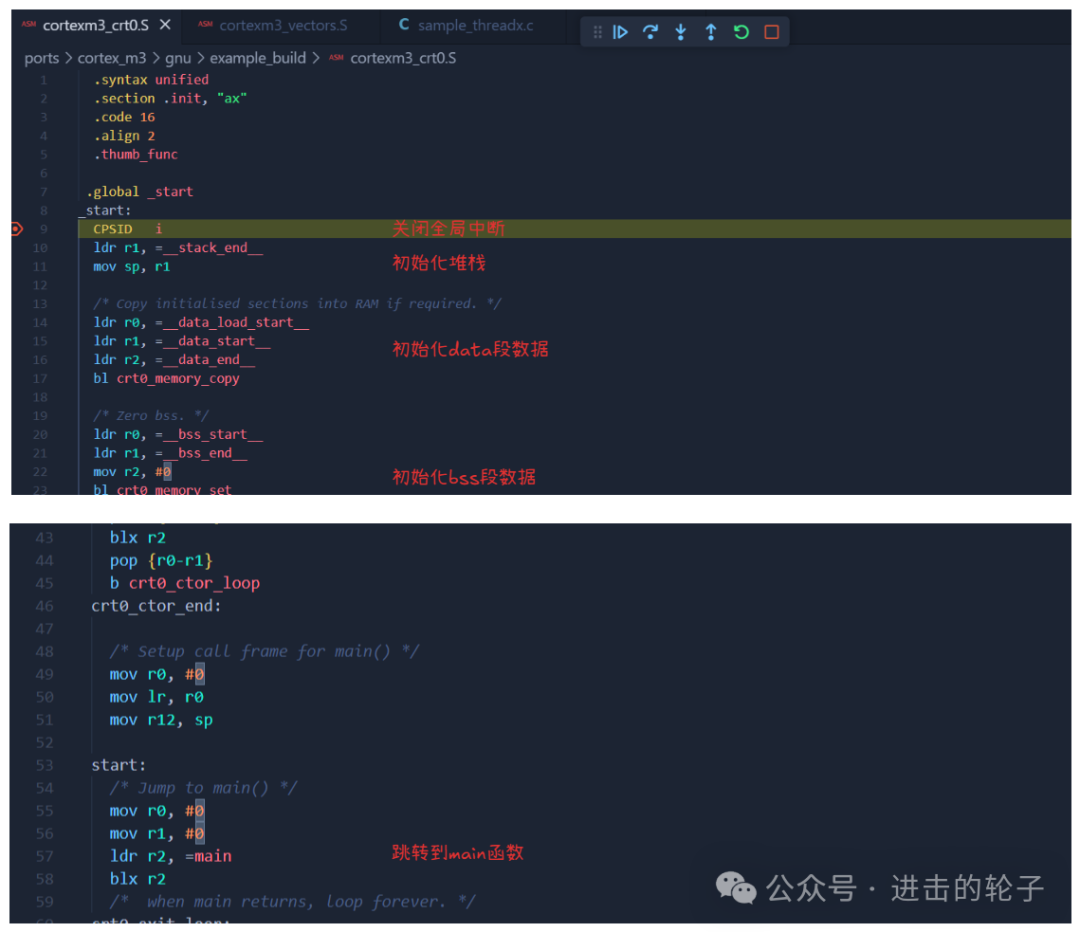This screenshot has height=932, width=1080.
Task: Click the .thumb_func directive
Action: click(x=136, y=154)
